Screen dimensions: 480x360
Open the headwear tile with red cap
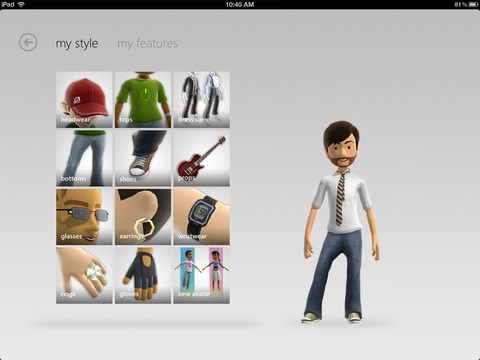84,100
